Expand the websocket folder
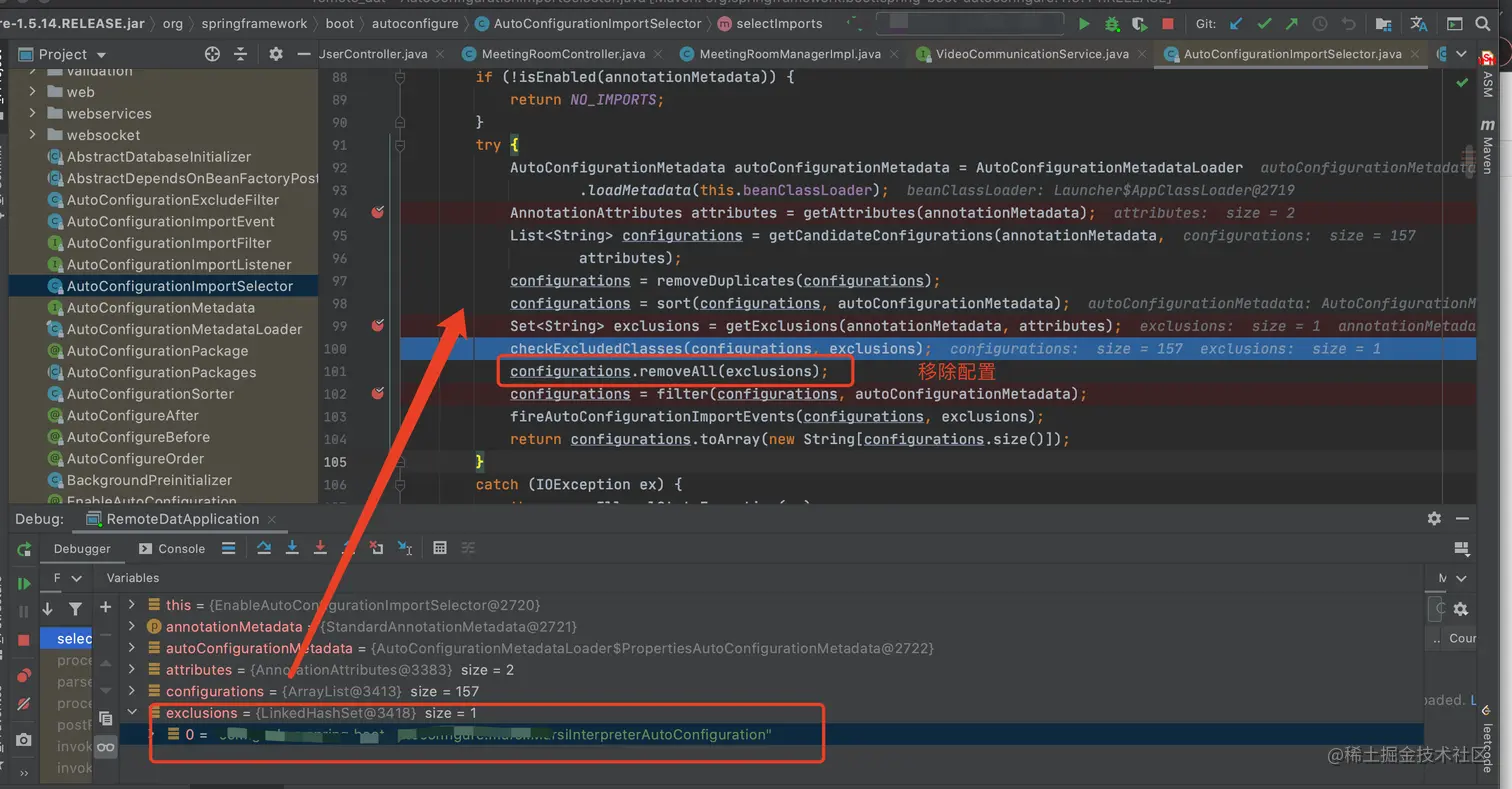This screenshot has width=1512, height=789. [x=32, y=135]
